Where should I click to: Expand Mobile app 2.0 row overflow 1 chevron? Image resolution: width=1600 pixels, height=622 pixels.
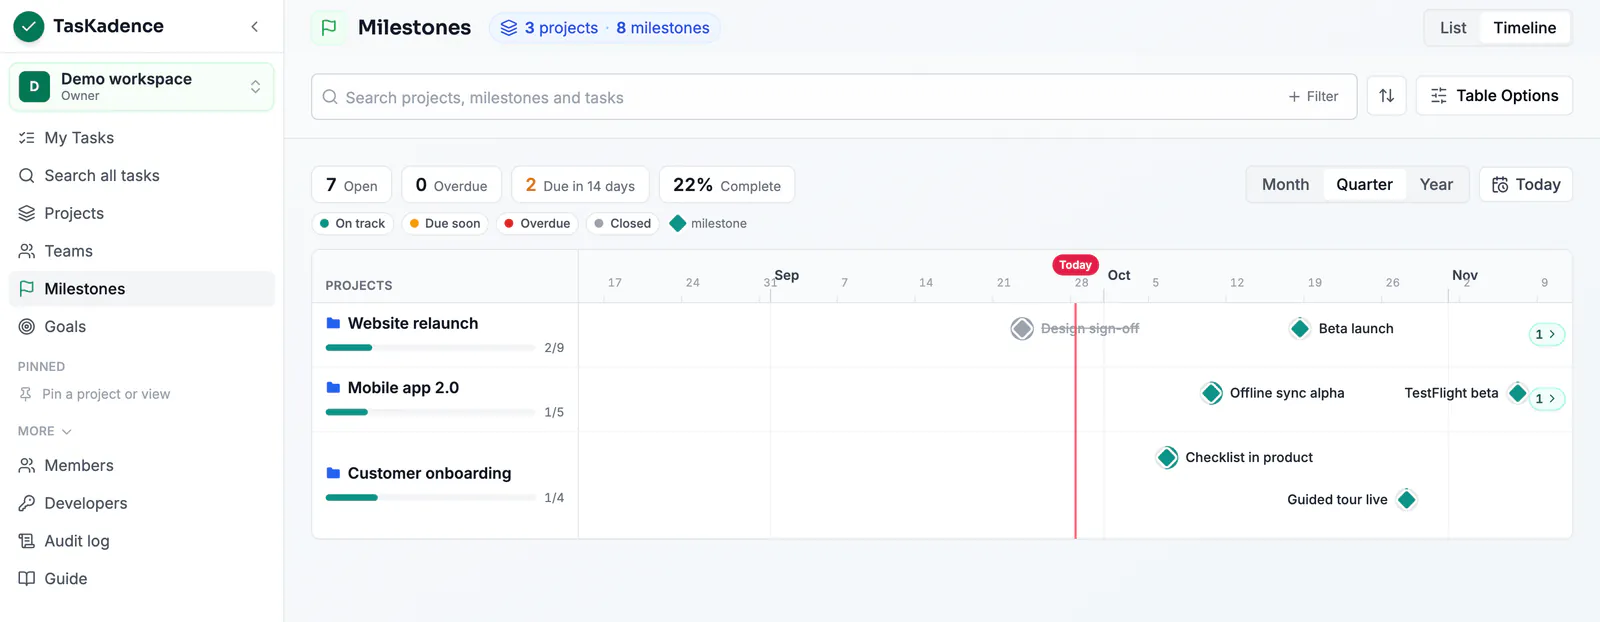(x=1547, y=399)
